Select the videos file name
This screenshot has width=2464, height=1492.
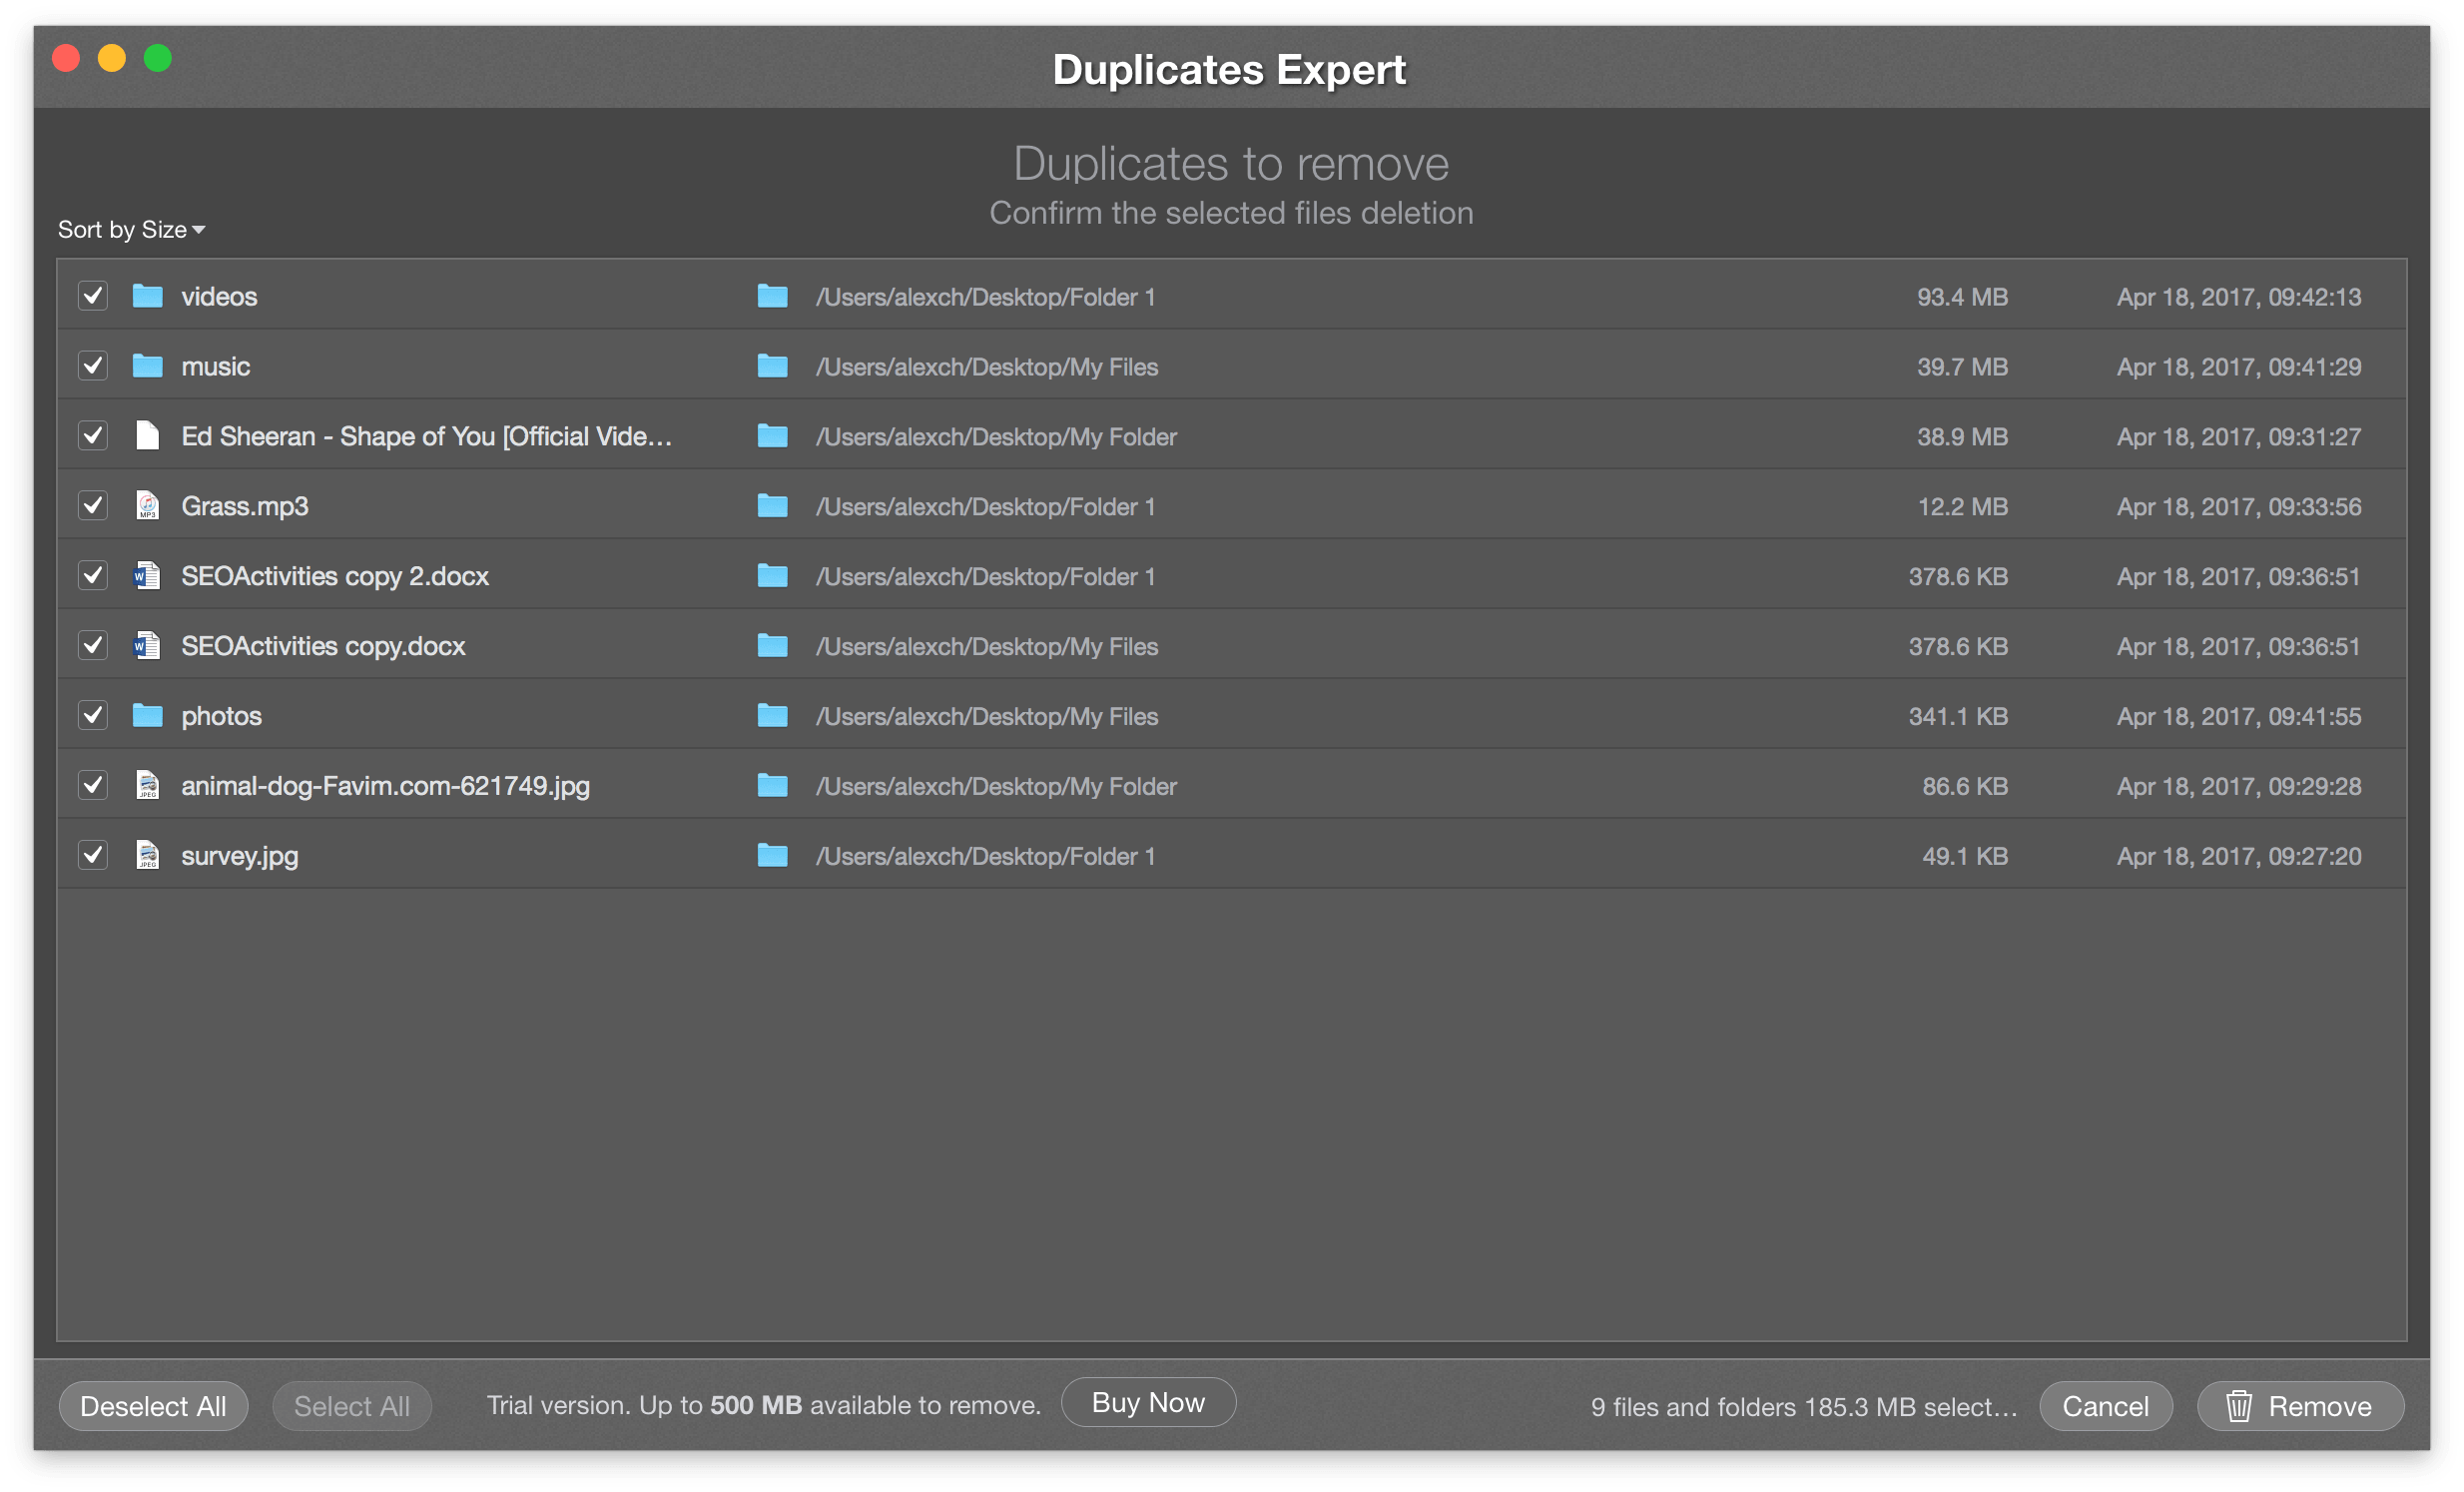tap(219, 297)
